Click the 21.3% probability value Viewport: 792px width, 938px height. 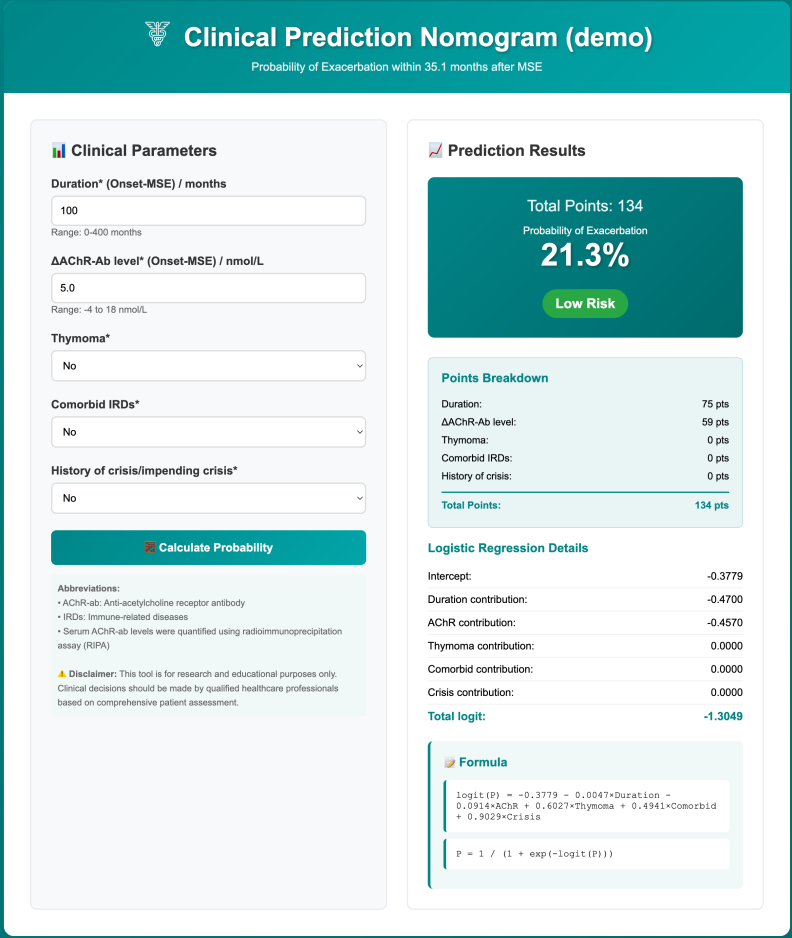click(585, 256)
